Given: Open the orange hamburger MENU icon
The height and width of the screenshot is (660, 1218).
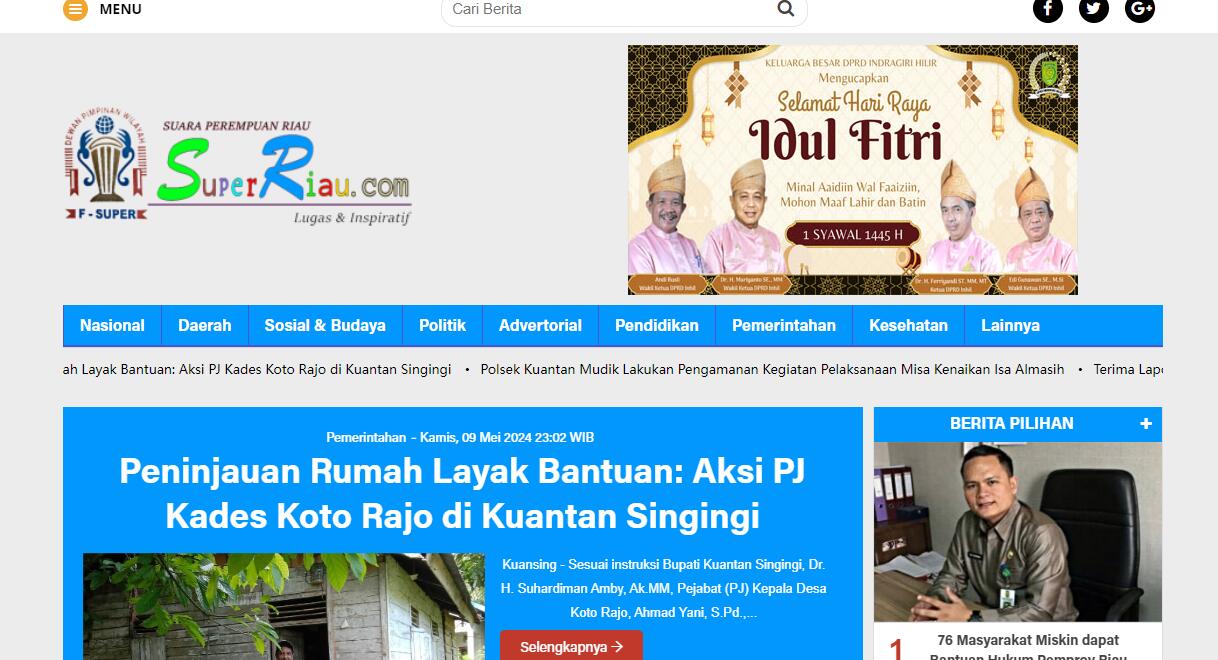Looking at the screenshot, I should point(75,9).
